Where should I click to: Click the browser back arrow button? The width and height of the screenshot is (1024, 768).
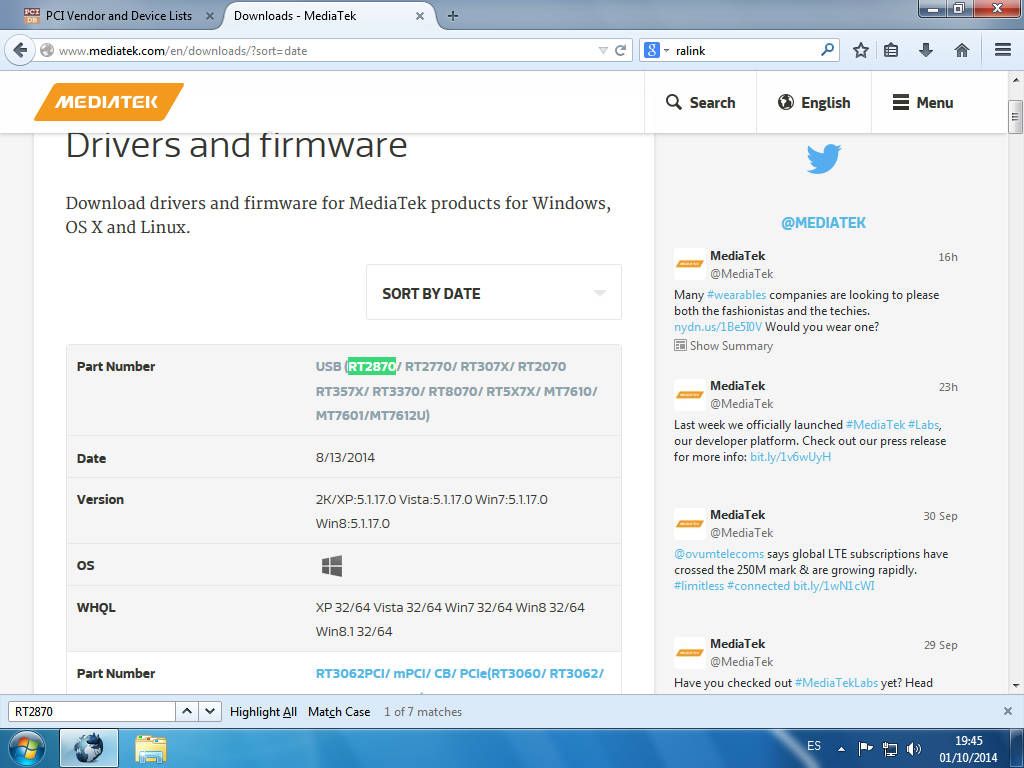(20, 50)
